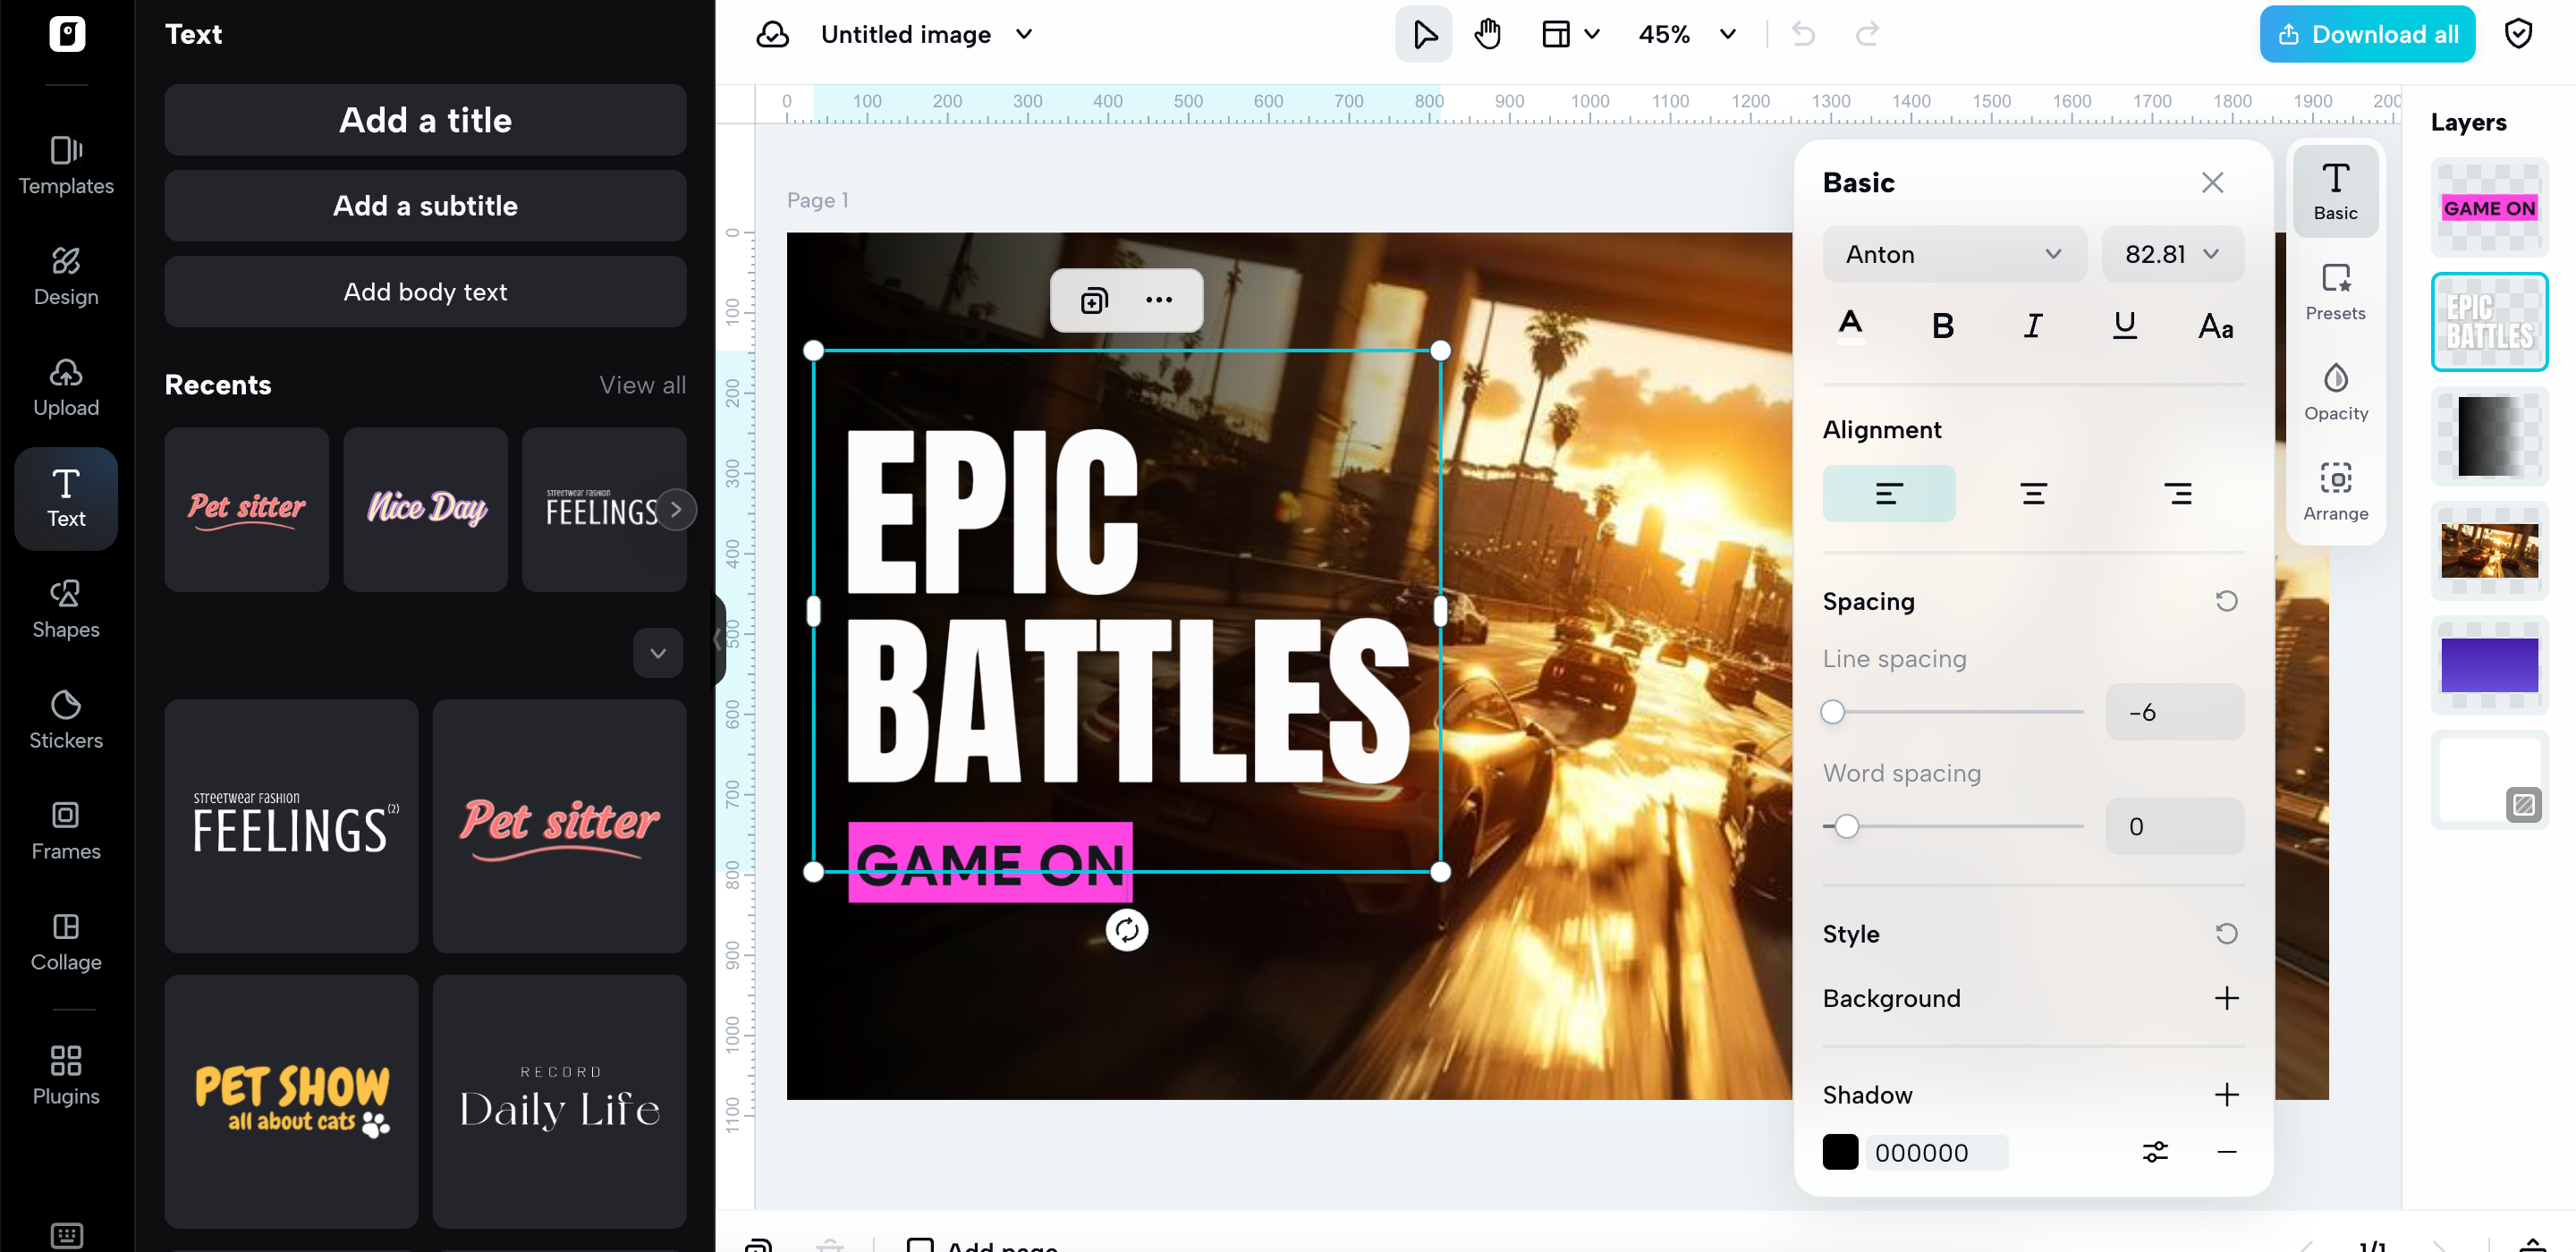Toggle italic styling
Image resolution: width=2576 pixels, height=1252 pixels.
tap(2032, 324)
